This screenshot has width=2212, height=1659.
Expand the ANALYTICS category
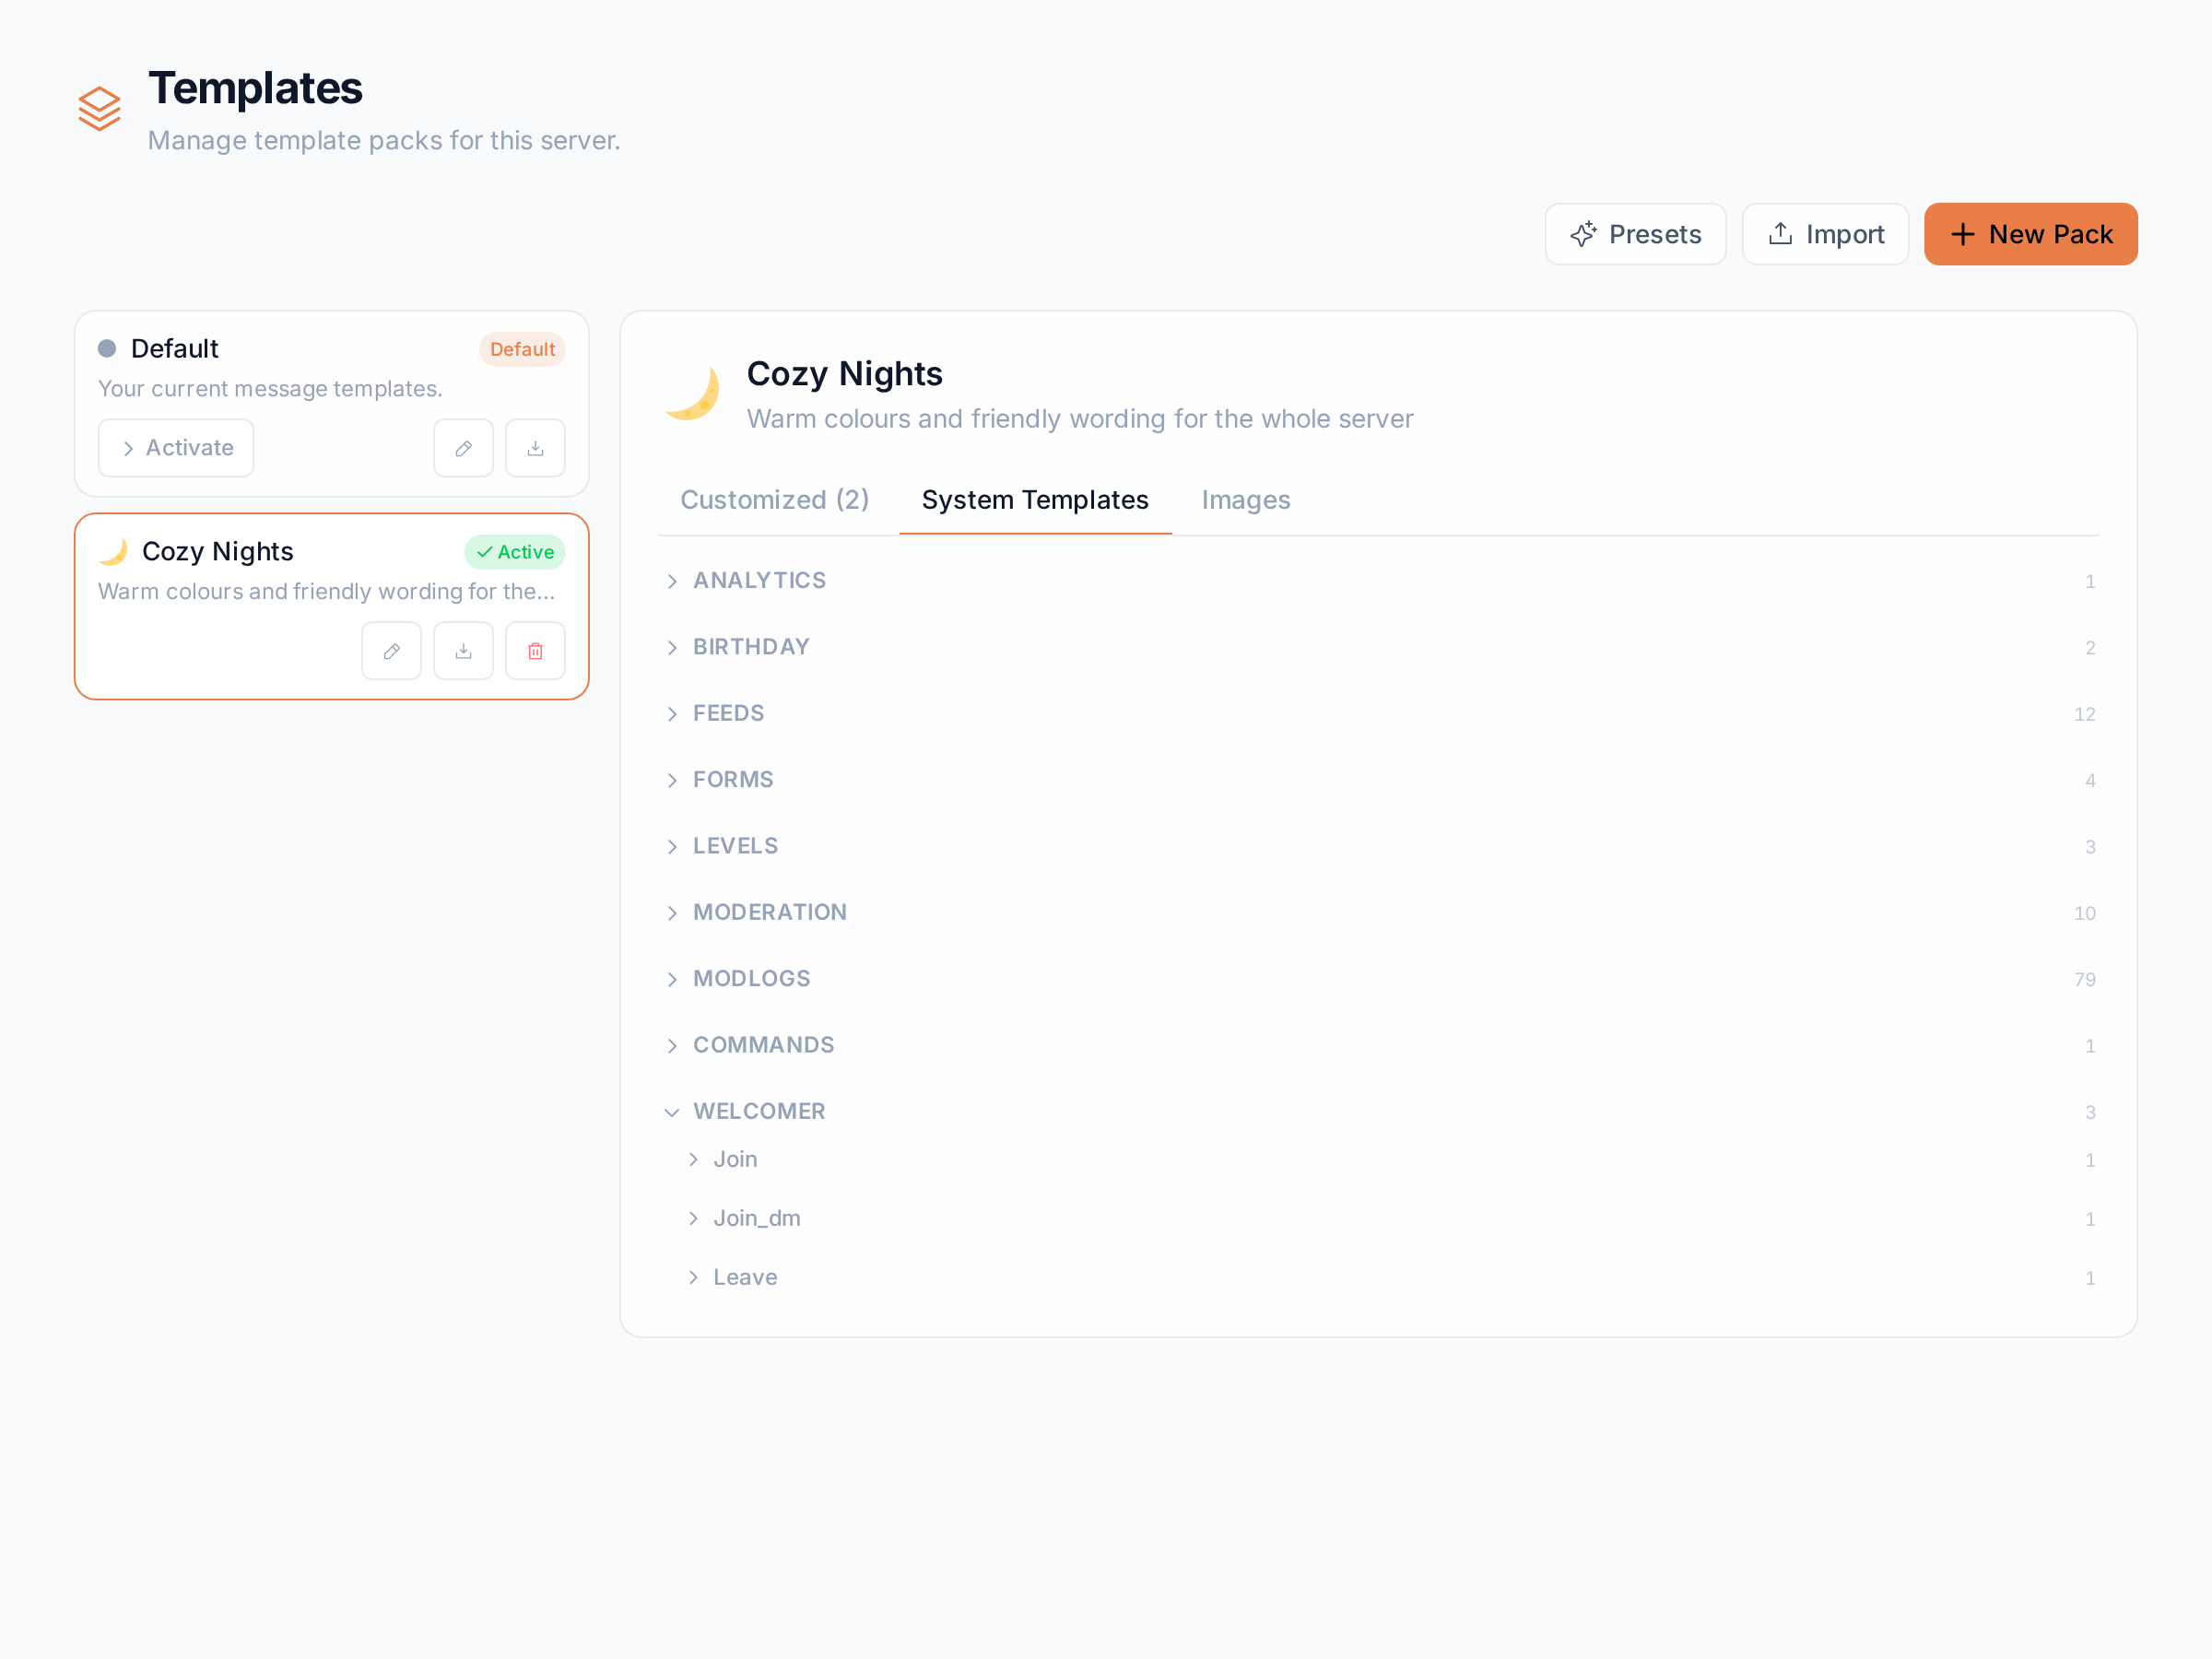(x=1378, y=581)
